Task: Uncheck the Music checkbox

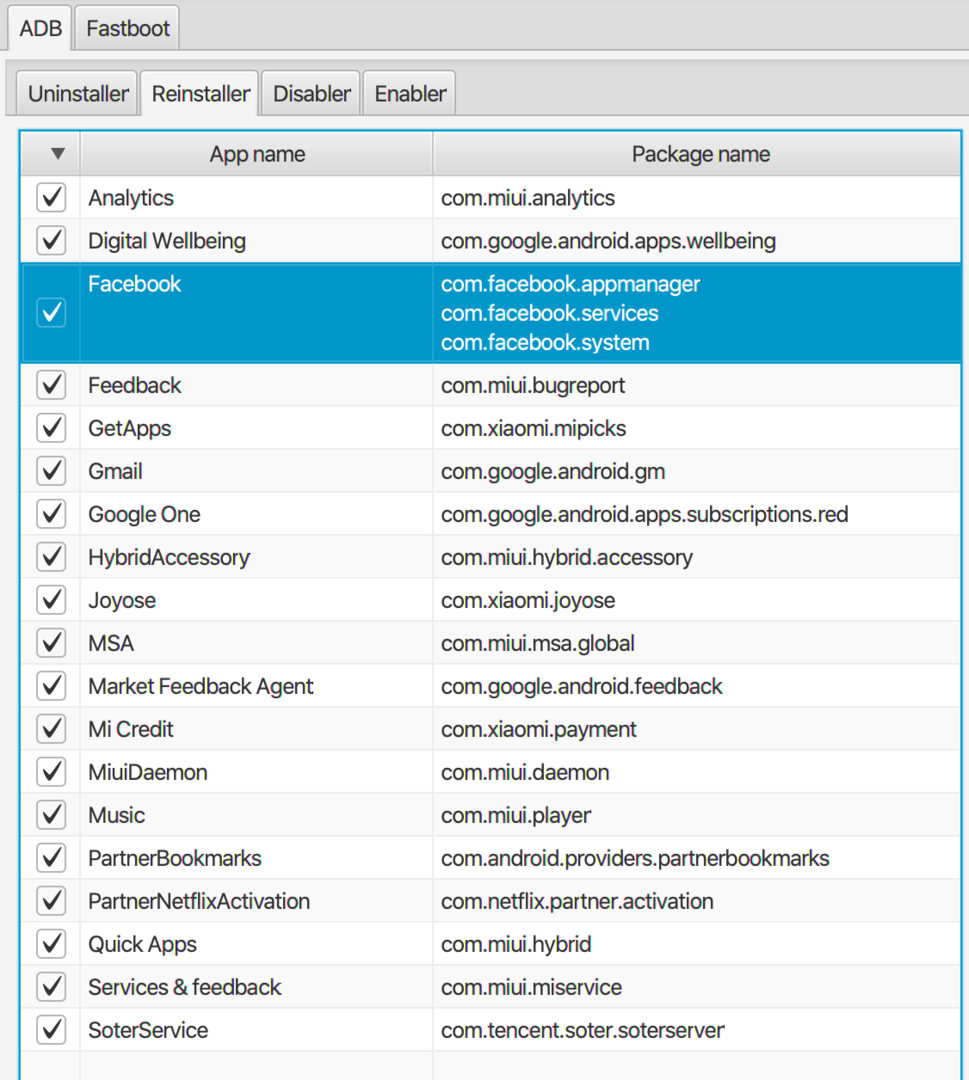Action: [x=51, y=815]
